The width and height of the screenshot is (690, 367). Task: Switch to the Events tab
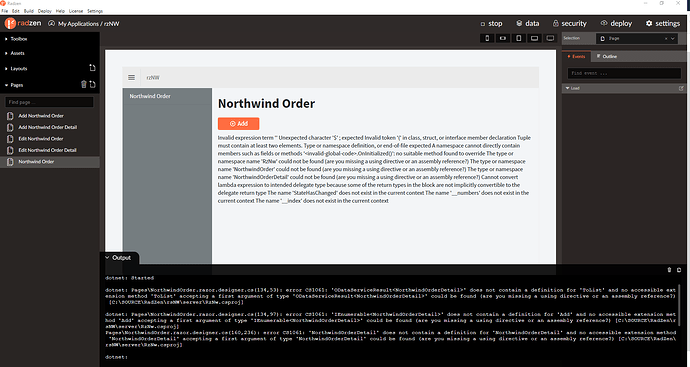(x=576, y=56)
